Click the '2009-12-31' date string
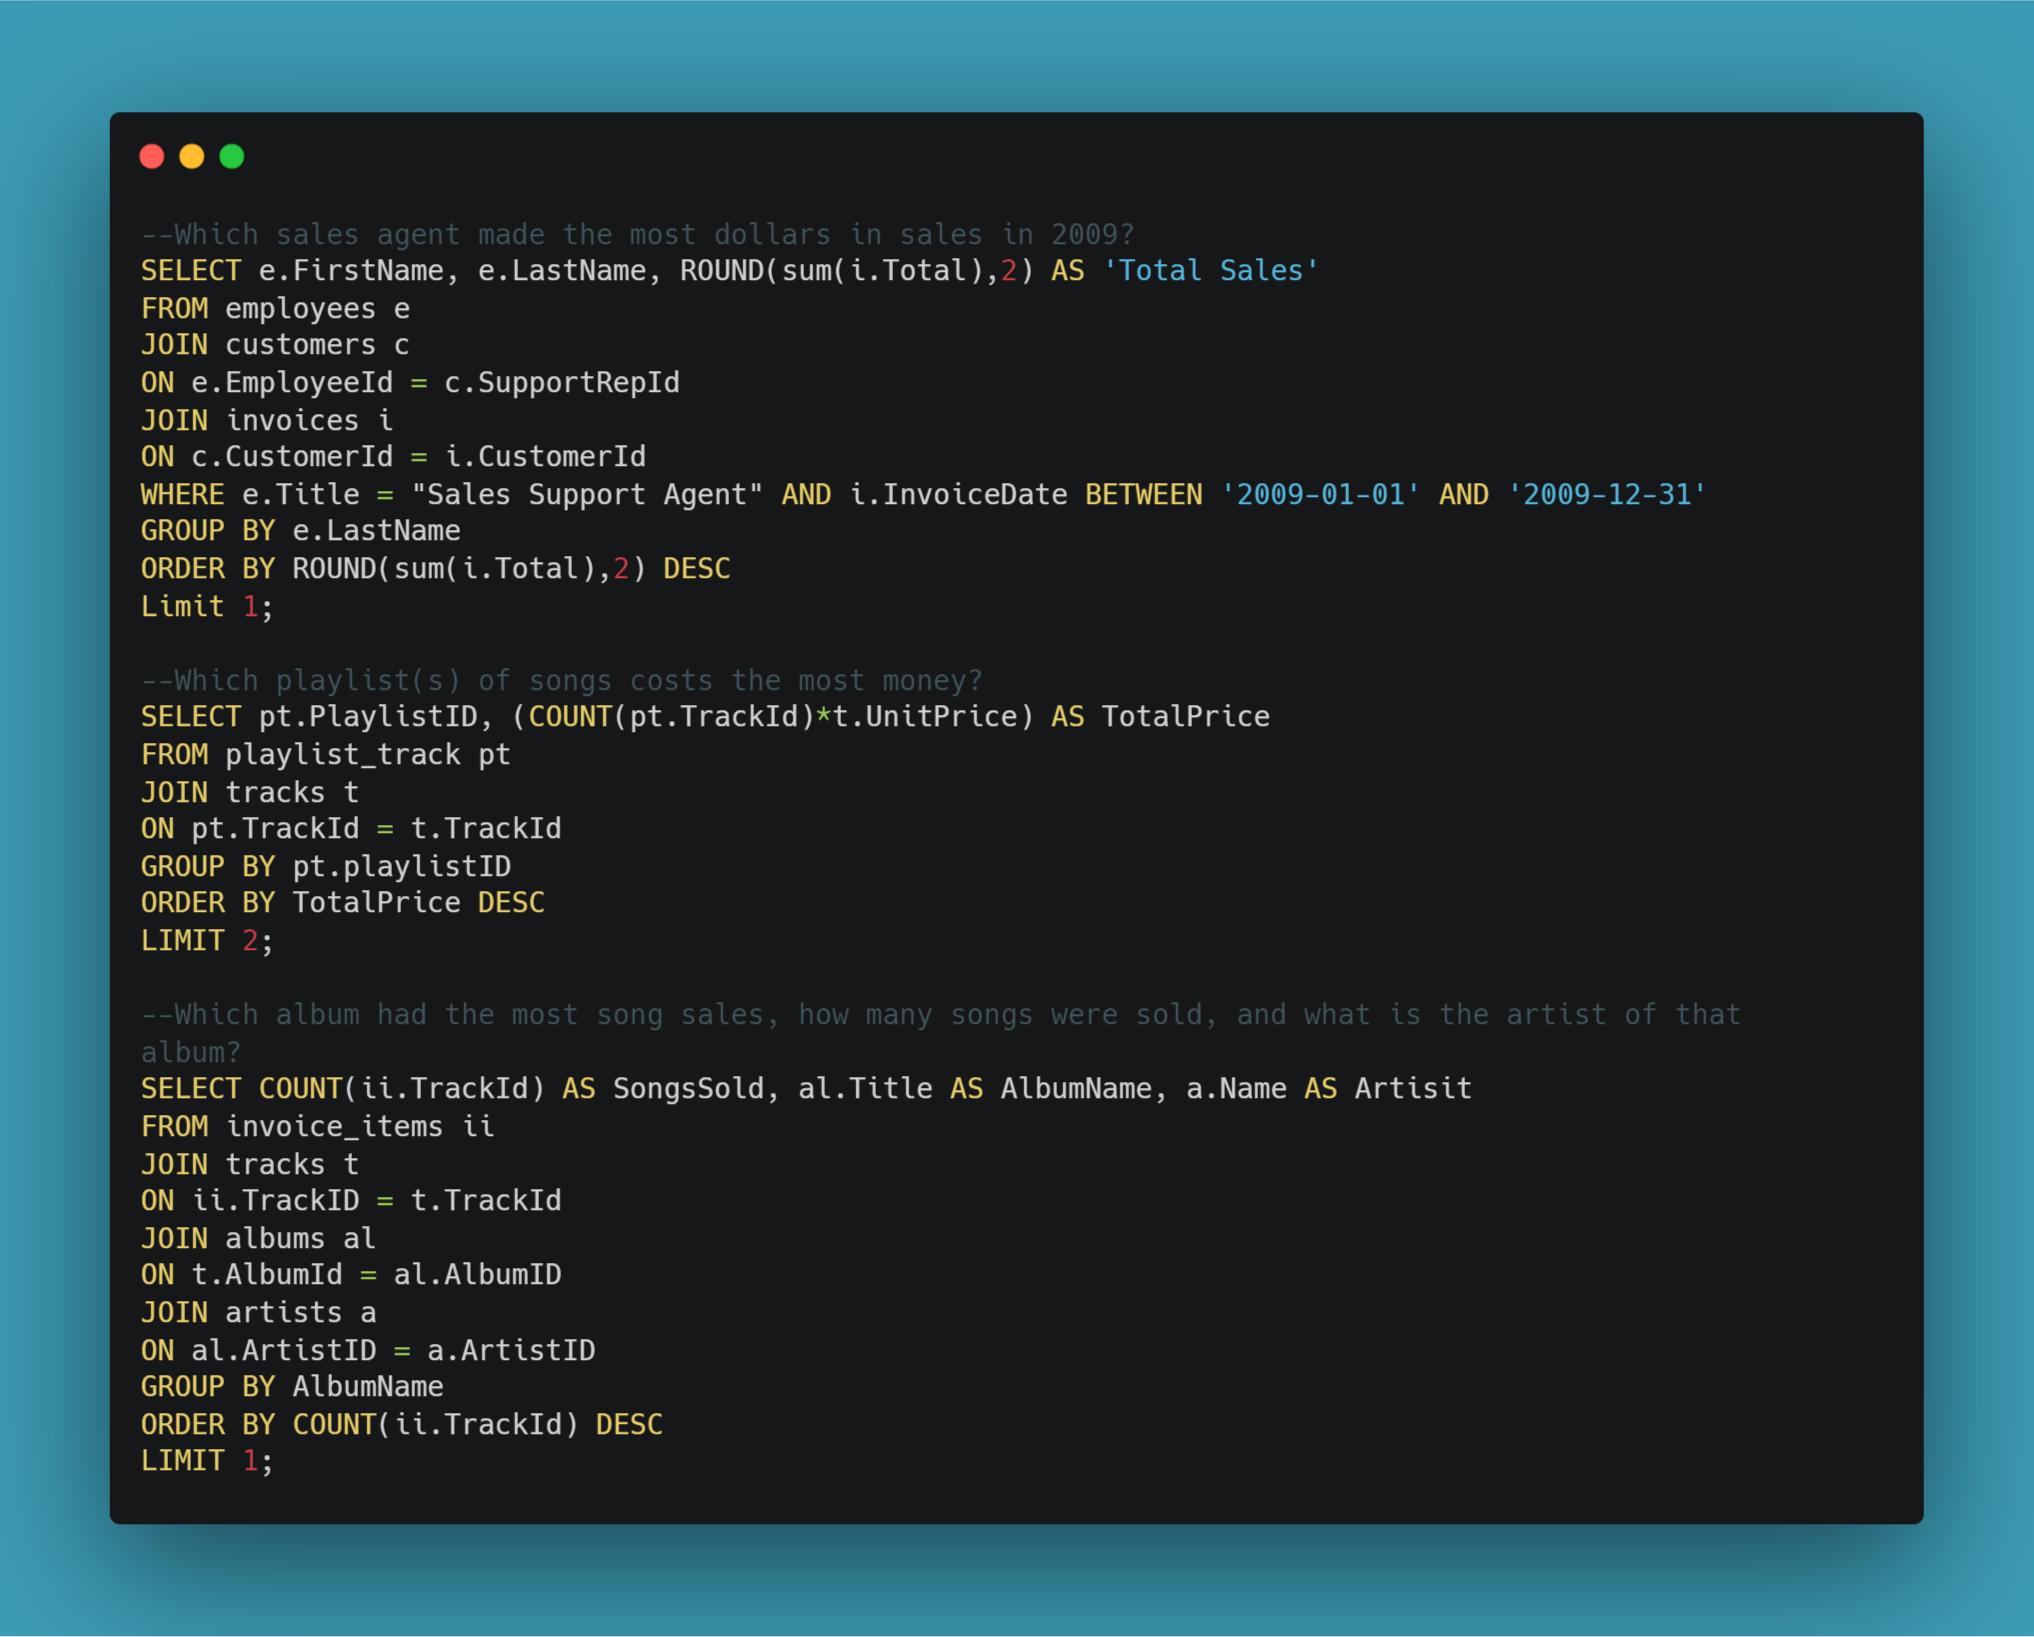The width and height of the screenshot is (2034, 1637). tap(1606, 494)
